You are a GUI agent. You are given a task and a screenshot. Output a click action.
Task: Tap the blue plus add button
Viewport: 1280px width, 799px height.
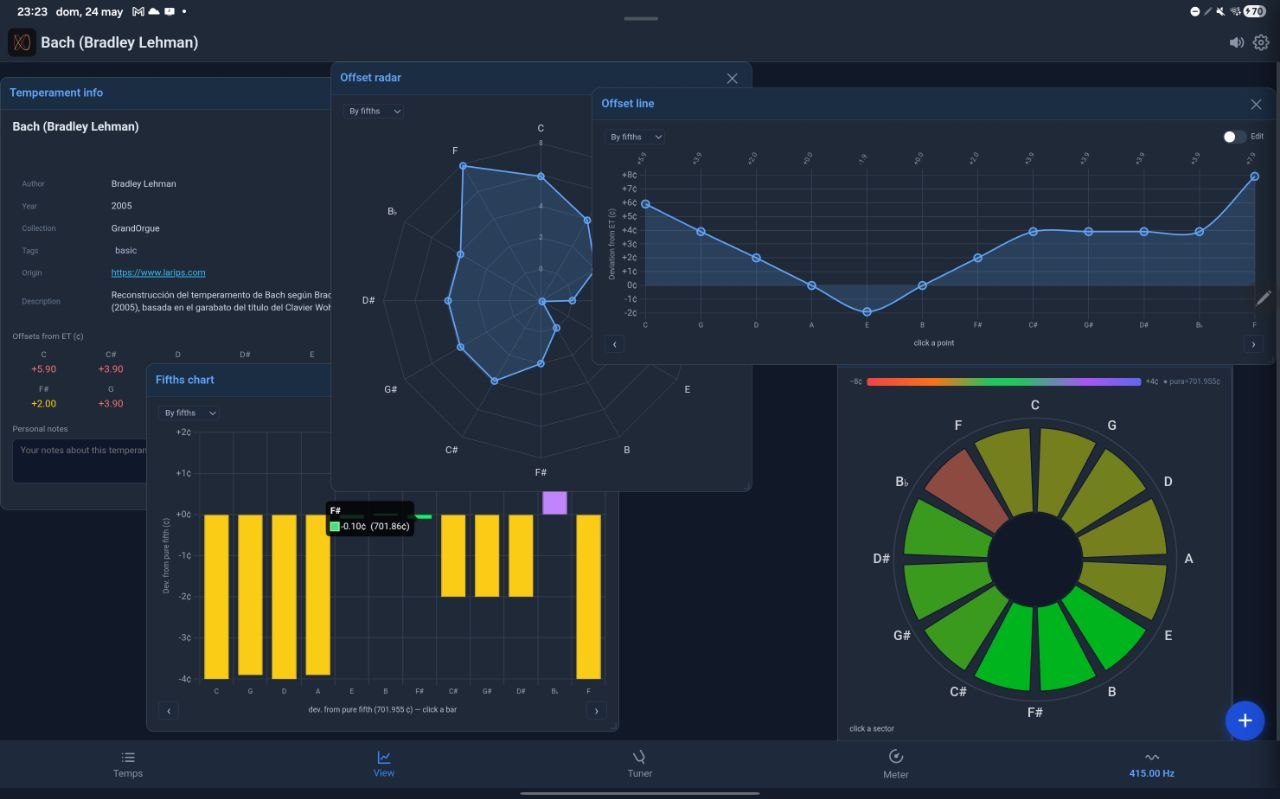click(x=1245, y=720)
